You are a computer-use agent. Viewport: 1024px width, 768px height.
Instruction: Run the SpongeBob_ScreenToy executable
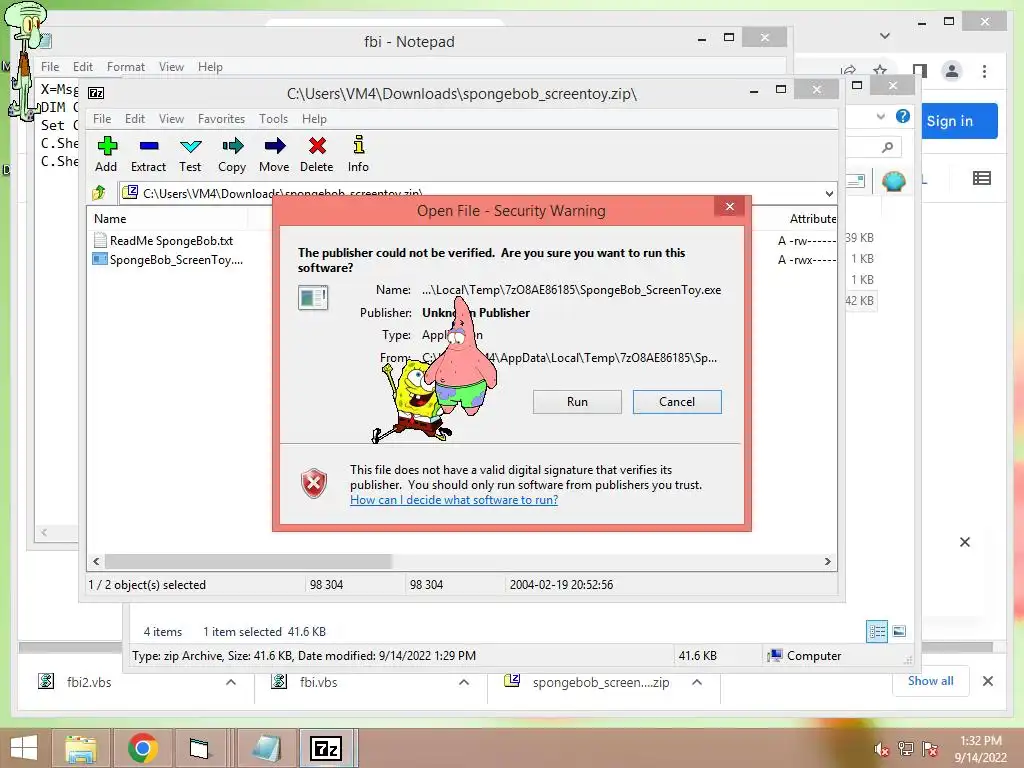[577, 402]
